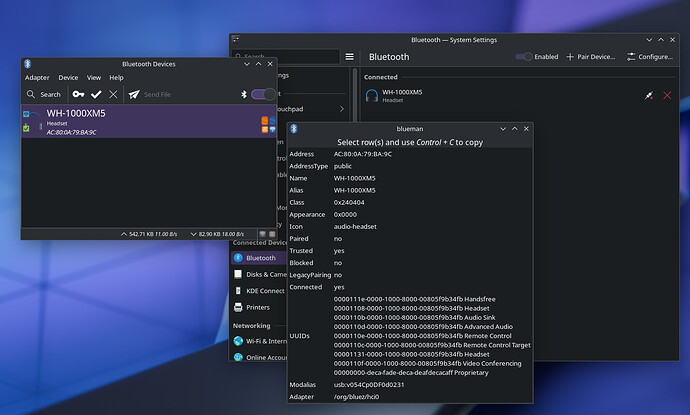
Task: Open KDE Connect in settings sidebar
Action: 259,291
